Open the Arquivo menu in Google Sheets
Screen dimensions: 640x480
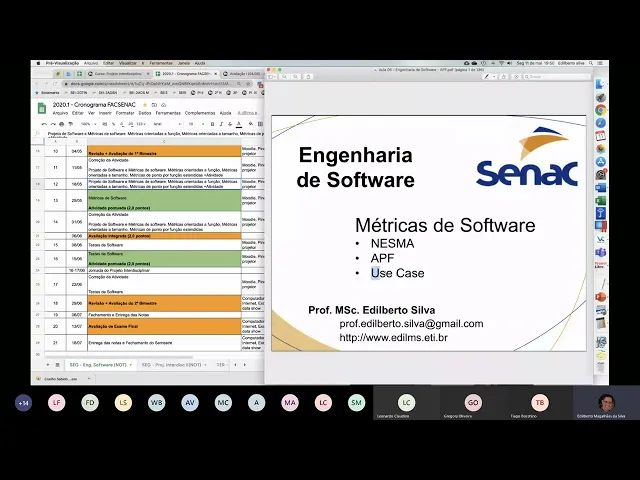point(60,113)
